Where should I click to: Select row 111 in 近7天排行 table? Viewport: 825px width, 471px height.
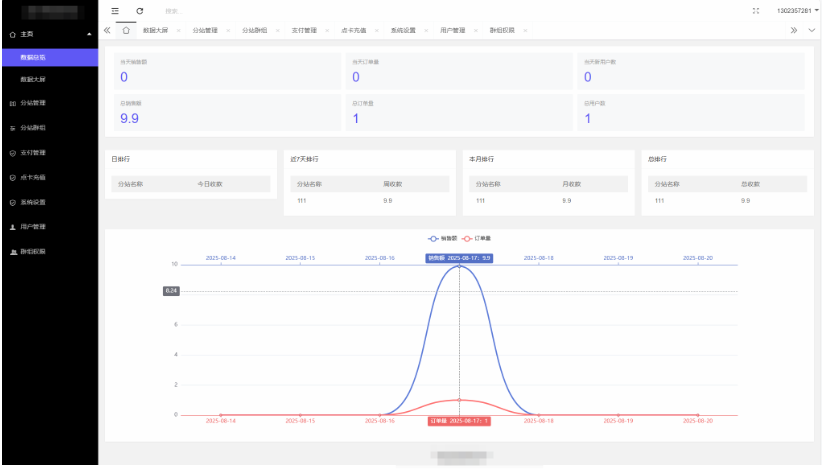(370, 201)
